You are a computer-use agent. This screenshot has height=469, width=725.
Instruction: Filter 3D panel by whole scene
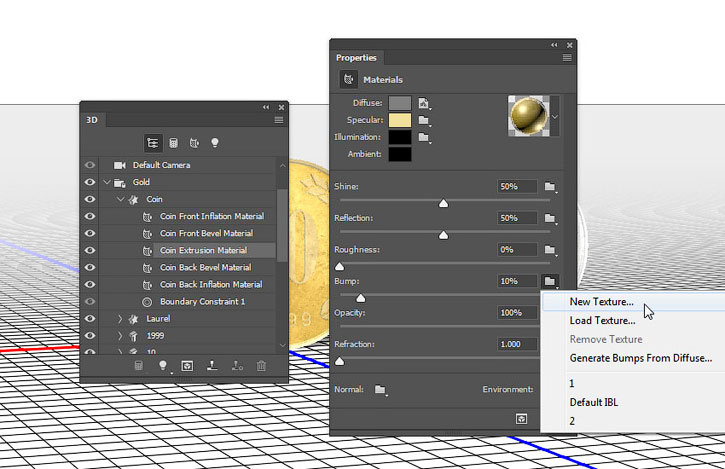click(153, 143)
